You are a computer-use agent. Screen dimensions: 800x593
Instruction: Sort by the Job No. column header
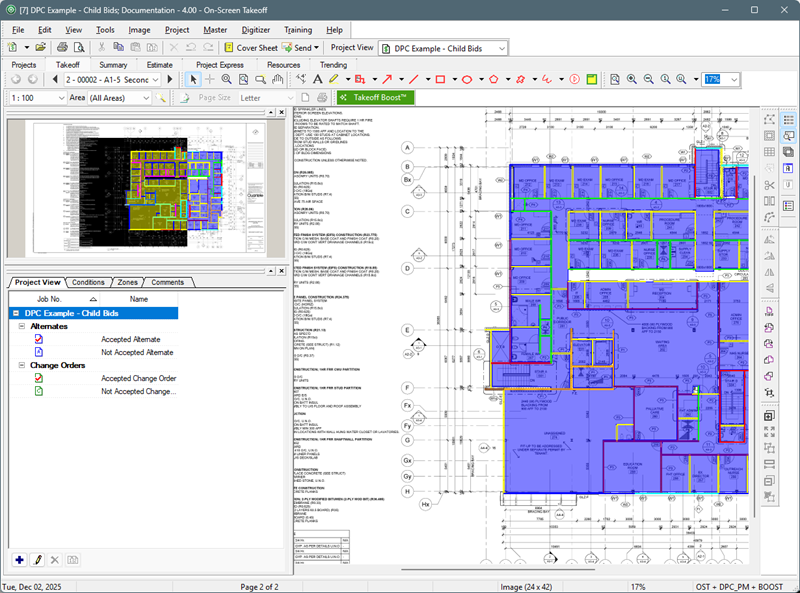click(54, 299)
